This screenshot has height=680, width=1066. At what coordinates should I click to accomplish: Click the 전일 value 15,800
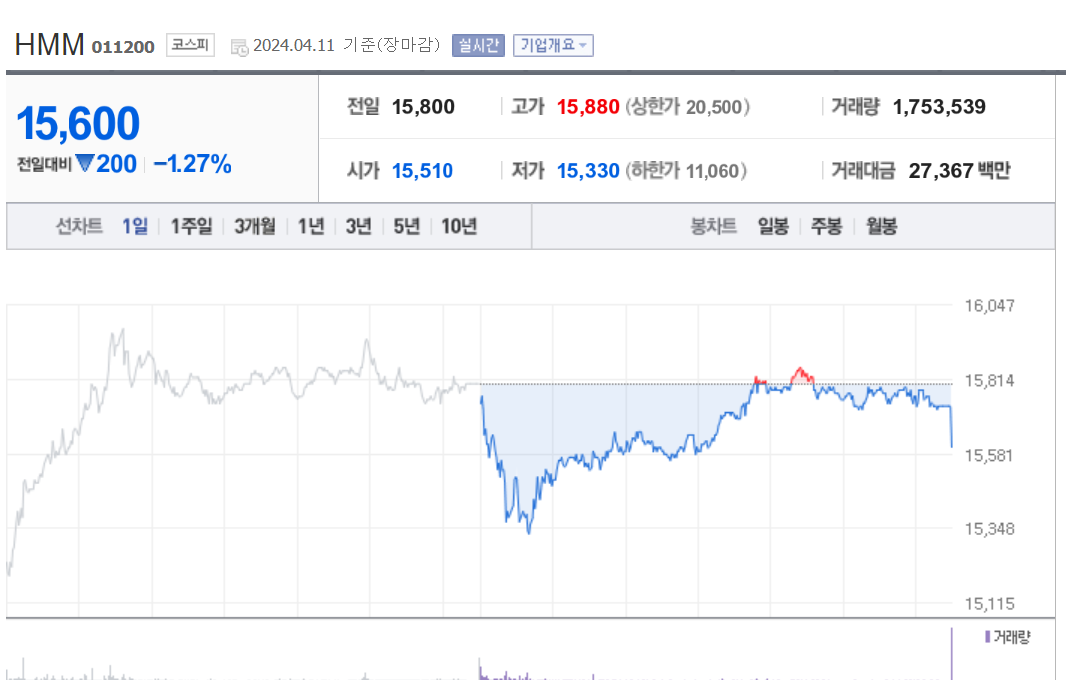423,107
